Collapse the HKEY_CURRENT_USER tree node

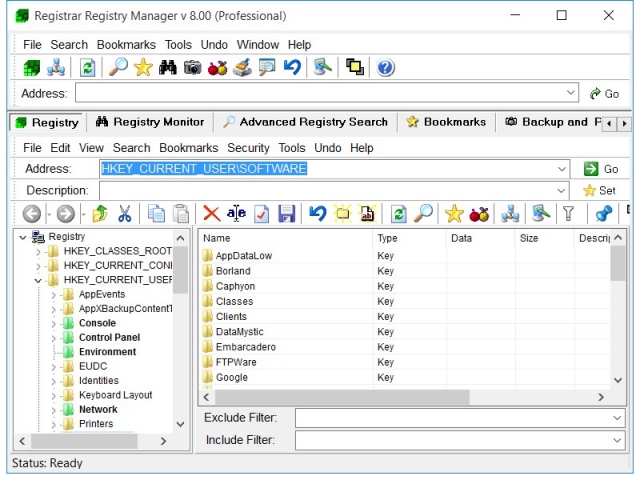click(x=38, y=280)
